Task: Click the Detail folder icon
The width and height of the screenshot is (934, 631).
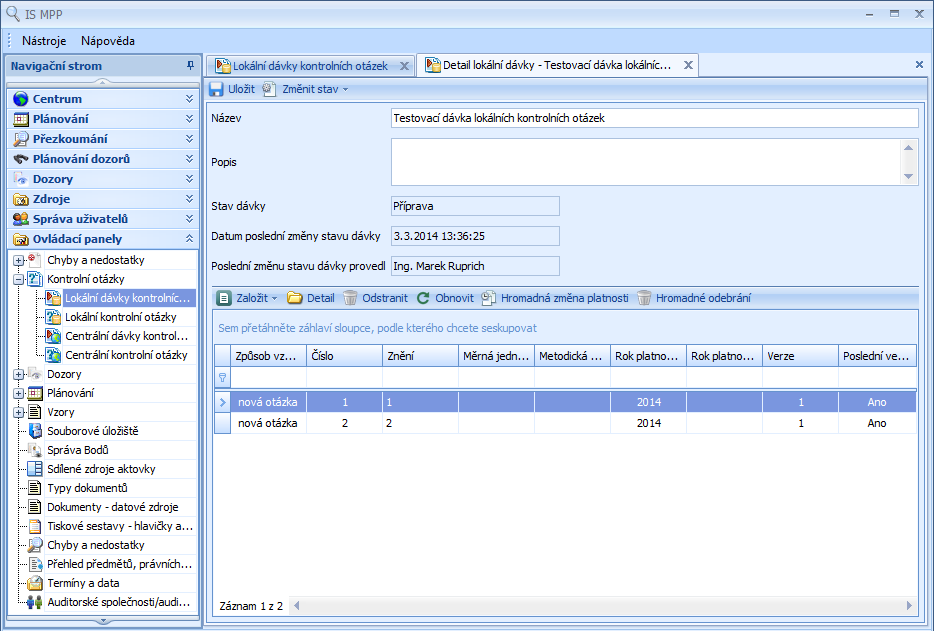Action: (x=295, y=298)
